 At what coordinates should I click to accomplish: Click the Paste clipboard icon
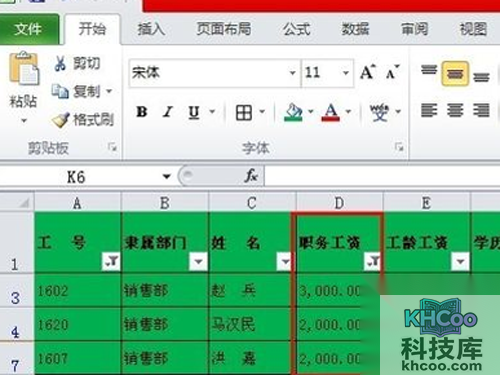click(x=24, y=69)
